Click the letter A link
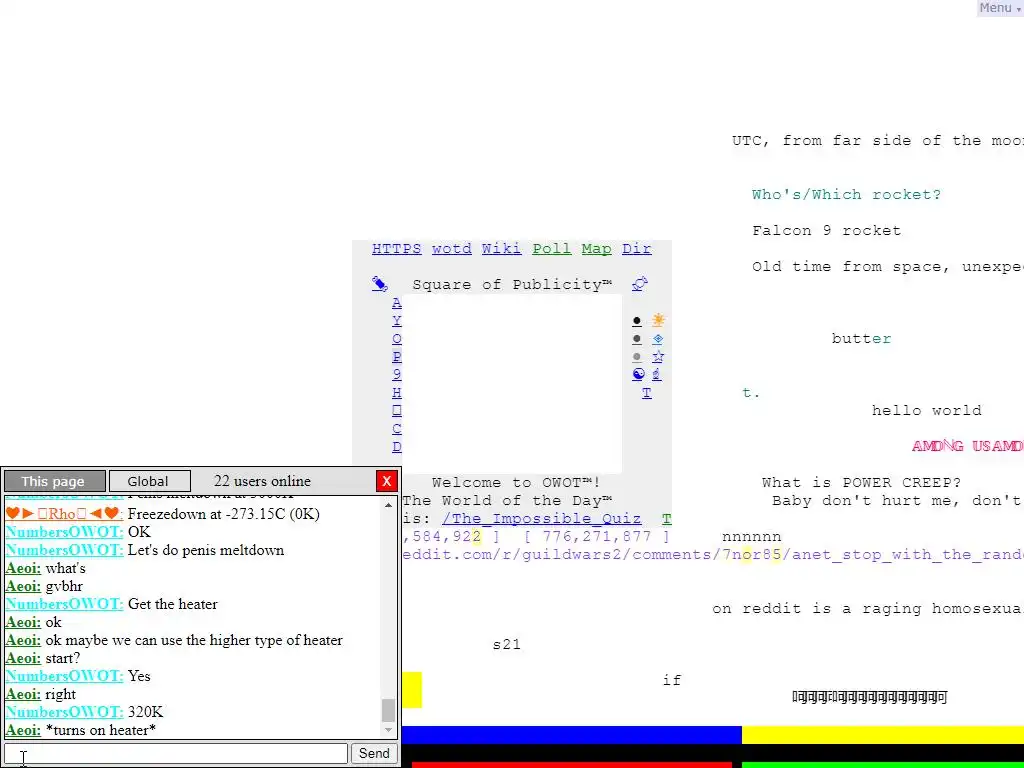The height and width of the screenshot is (768, 1024). tap(396, 303)
